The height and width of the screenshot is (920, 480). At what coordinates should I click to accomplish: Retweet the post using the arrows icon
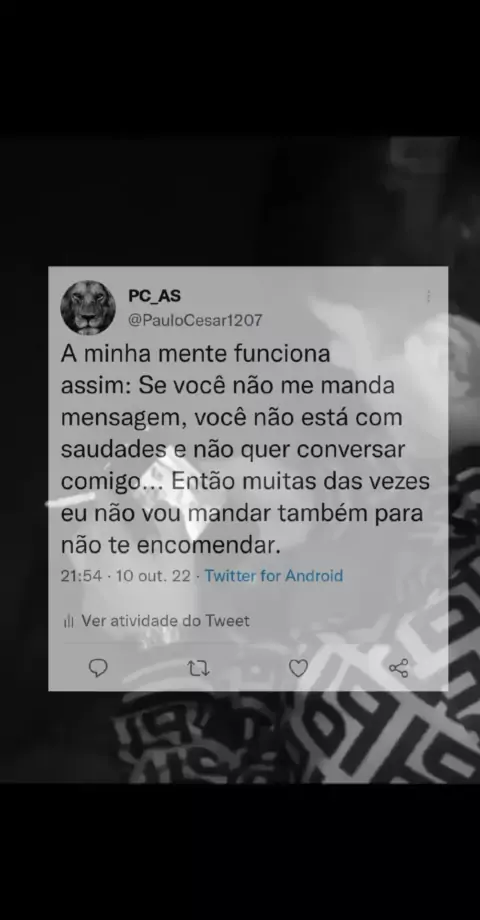(198, 668)
